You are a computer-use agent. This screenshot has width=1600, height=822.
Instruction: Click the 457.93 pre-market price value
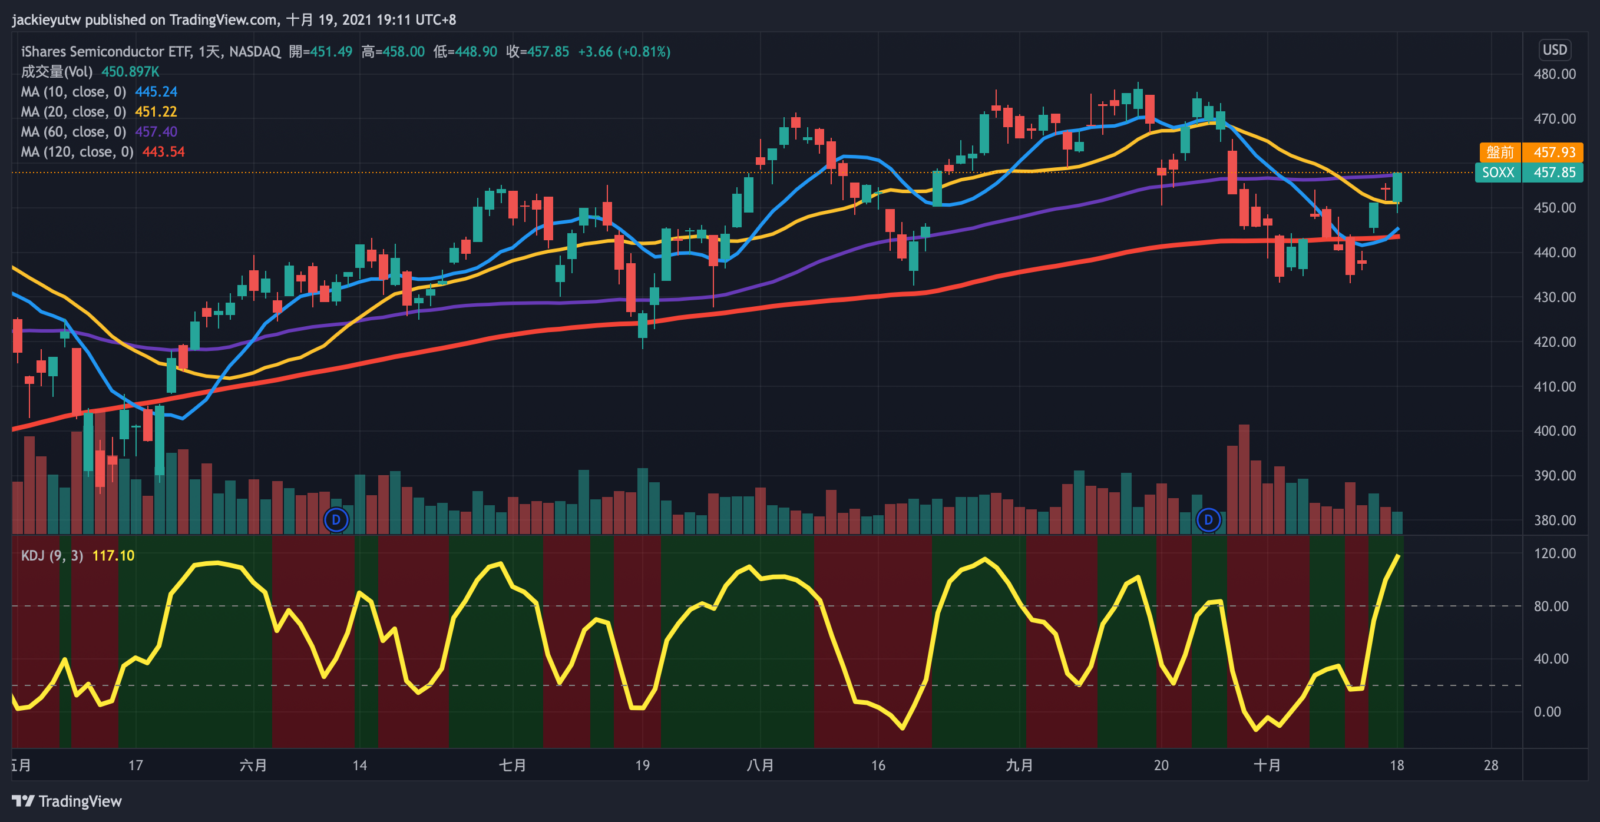coord(1554,152)
